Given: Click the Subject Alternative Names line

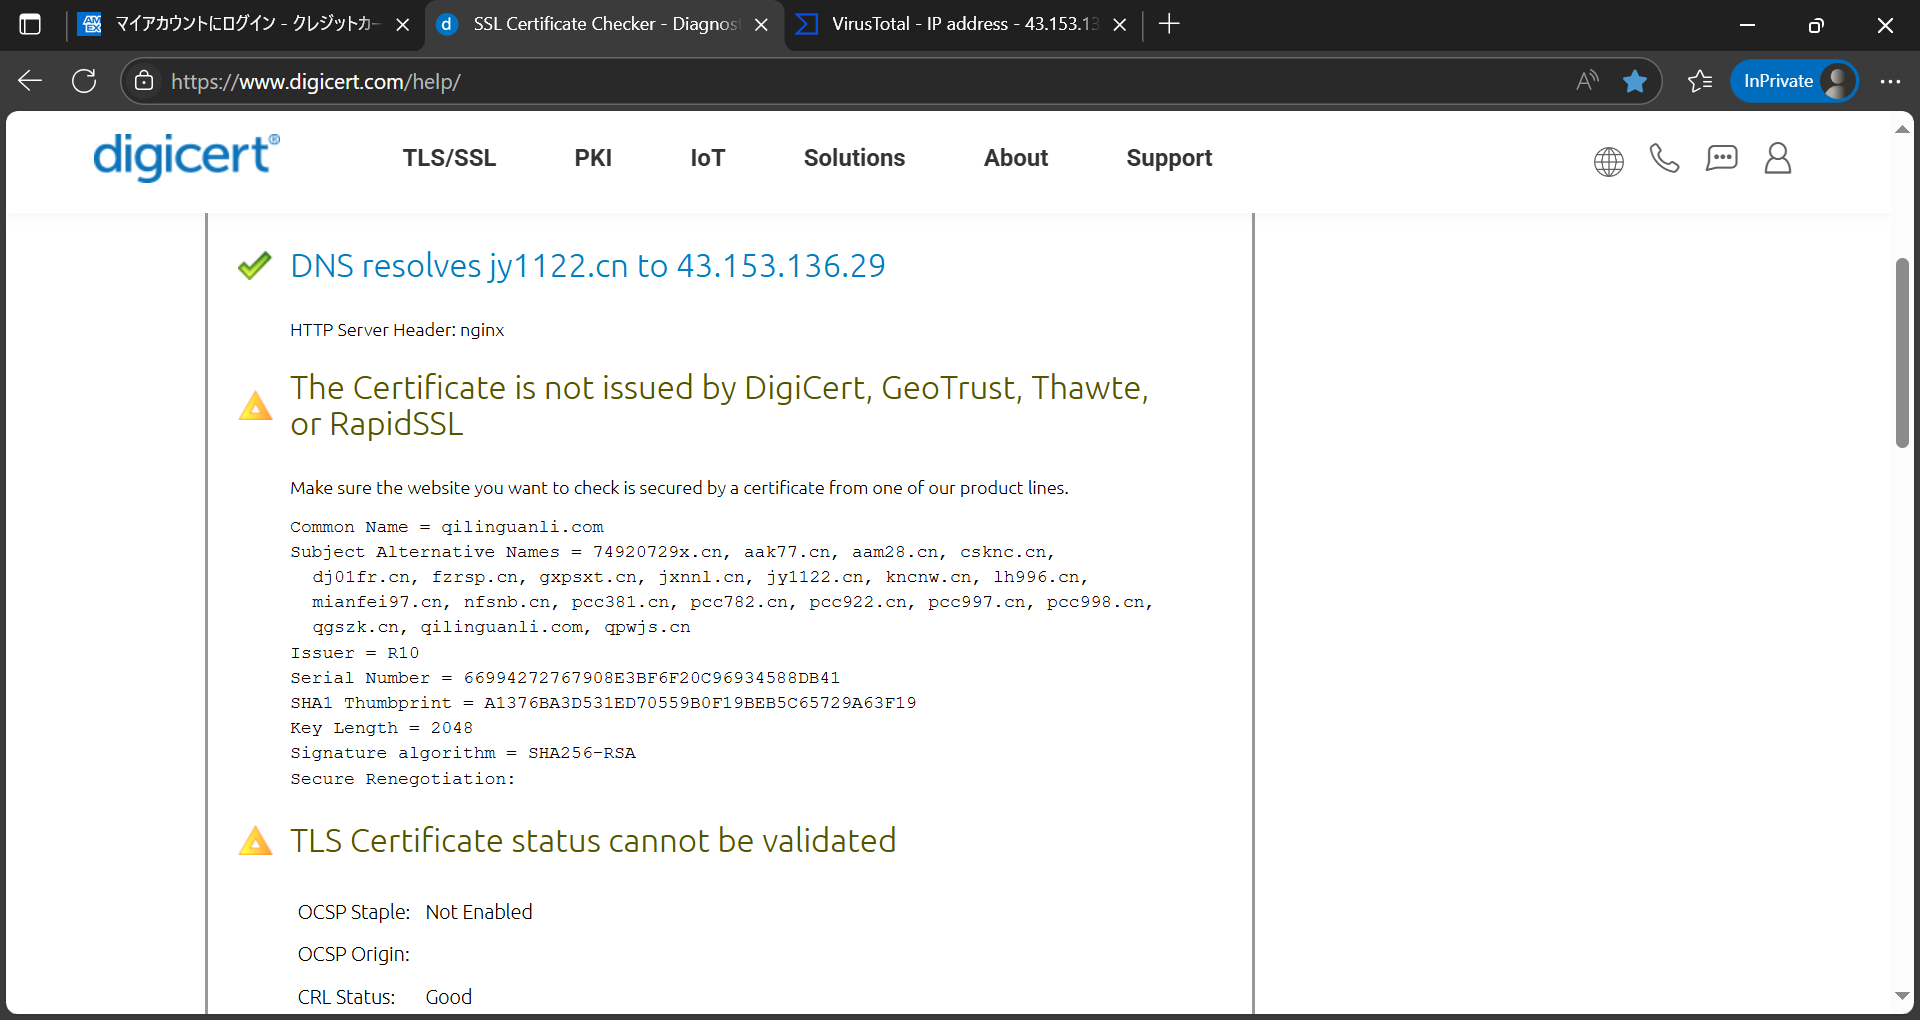Looking at the screenshot, I should (722, 590).
